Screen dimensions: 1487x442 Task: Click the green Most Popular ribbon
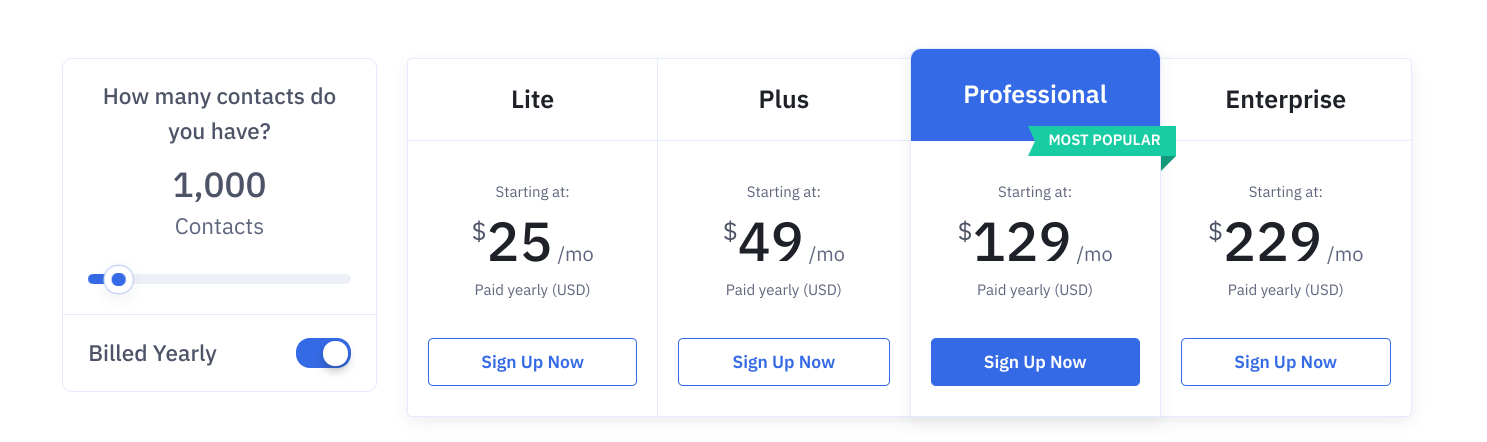click(1104, 140)
